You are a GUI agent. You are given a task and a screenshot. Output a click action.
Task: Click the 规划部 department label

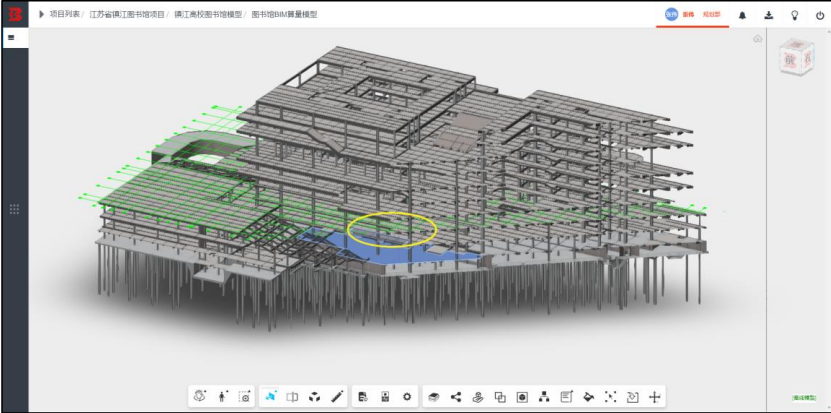[x=712, y=15]
